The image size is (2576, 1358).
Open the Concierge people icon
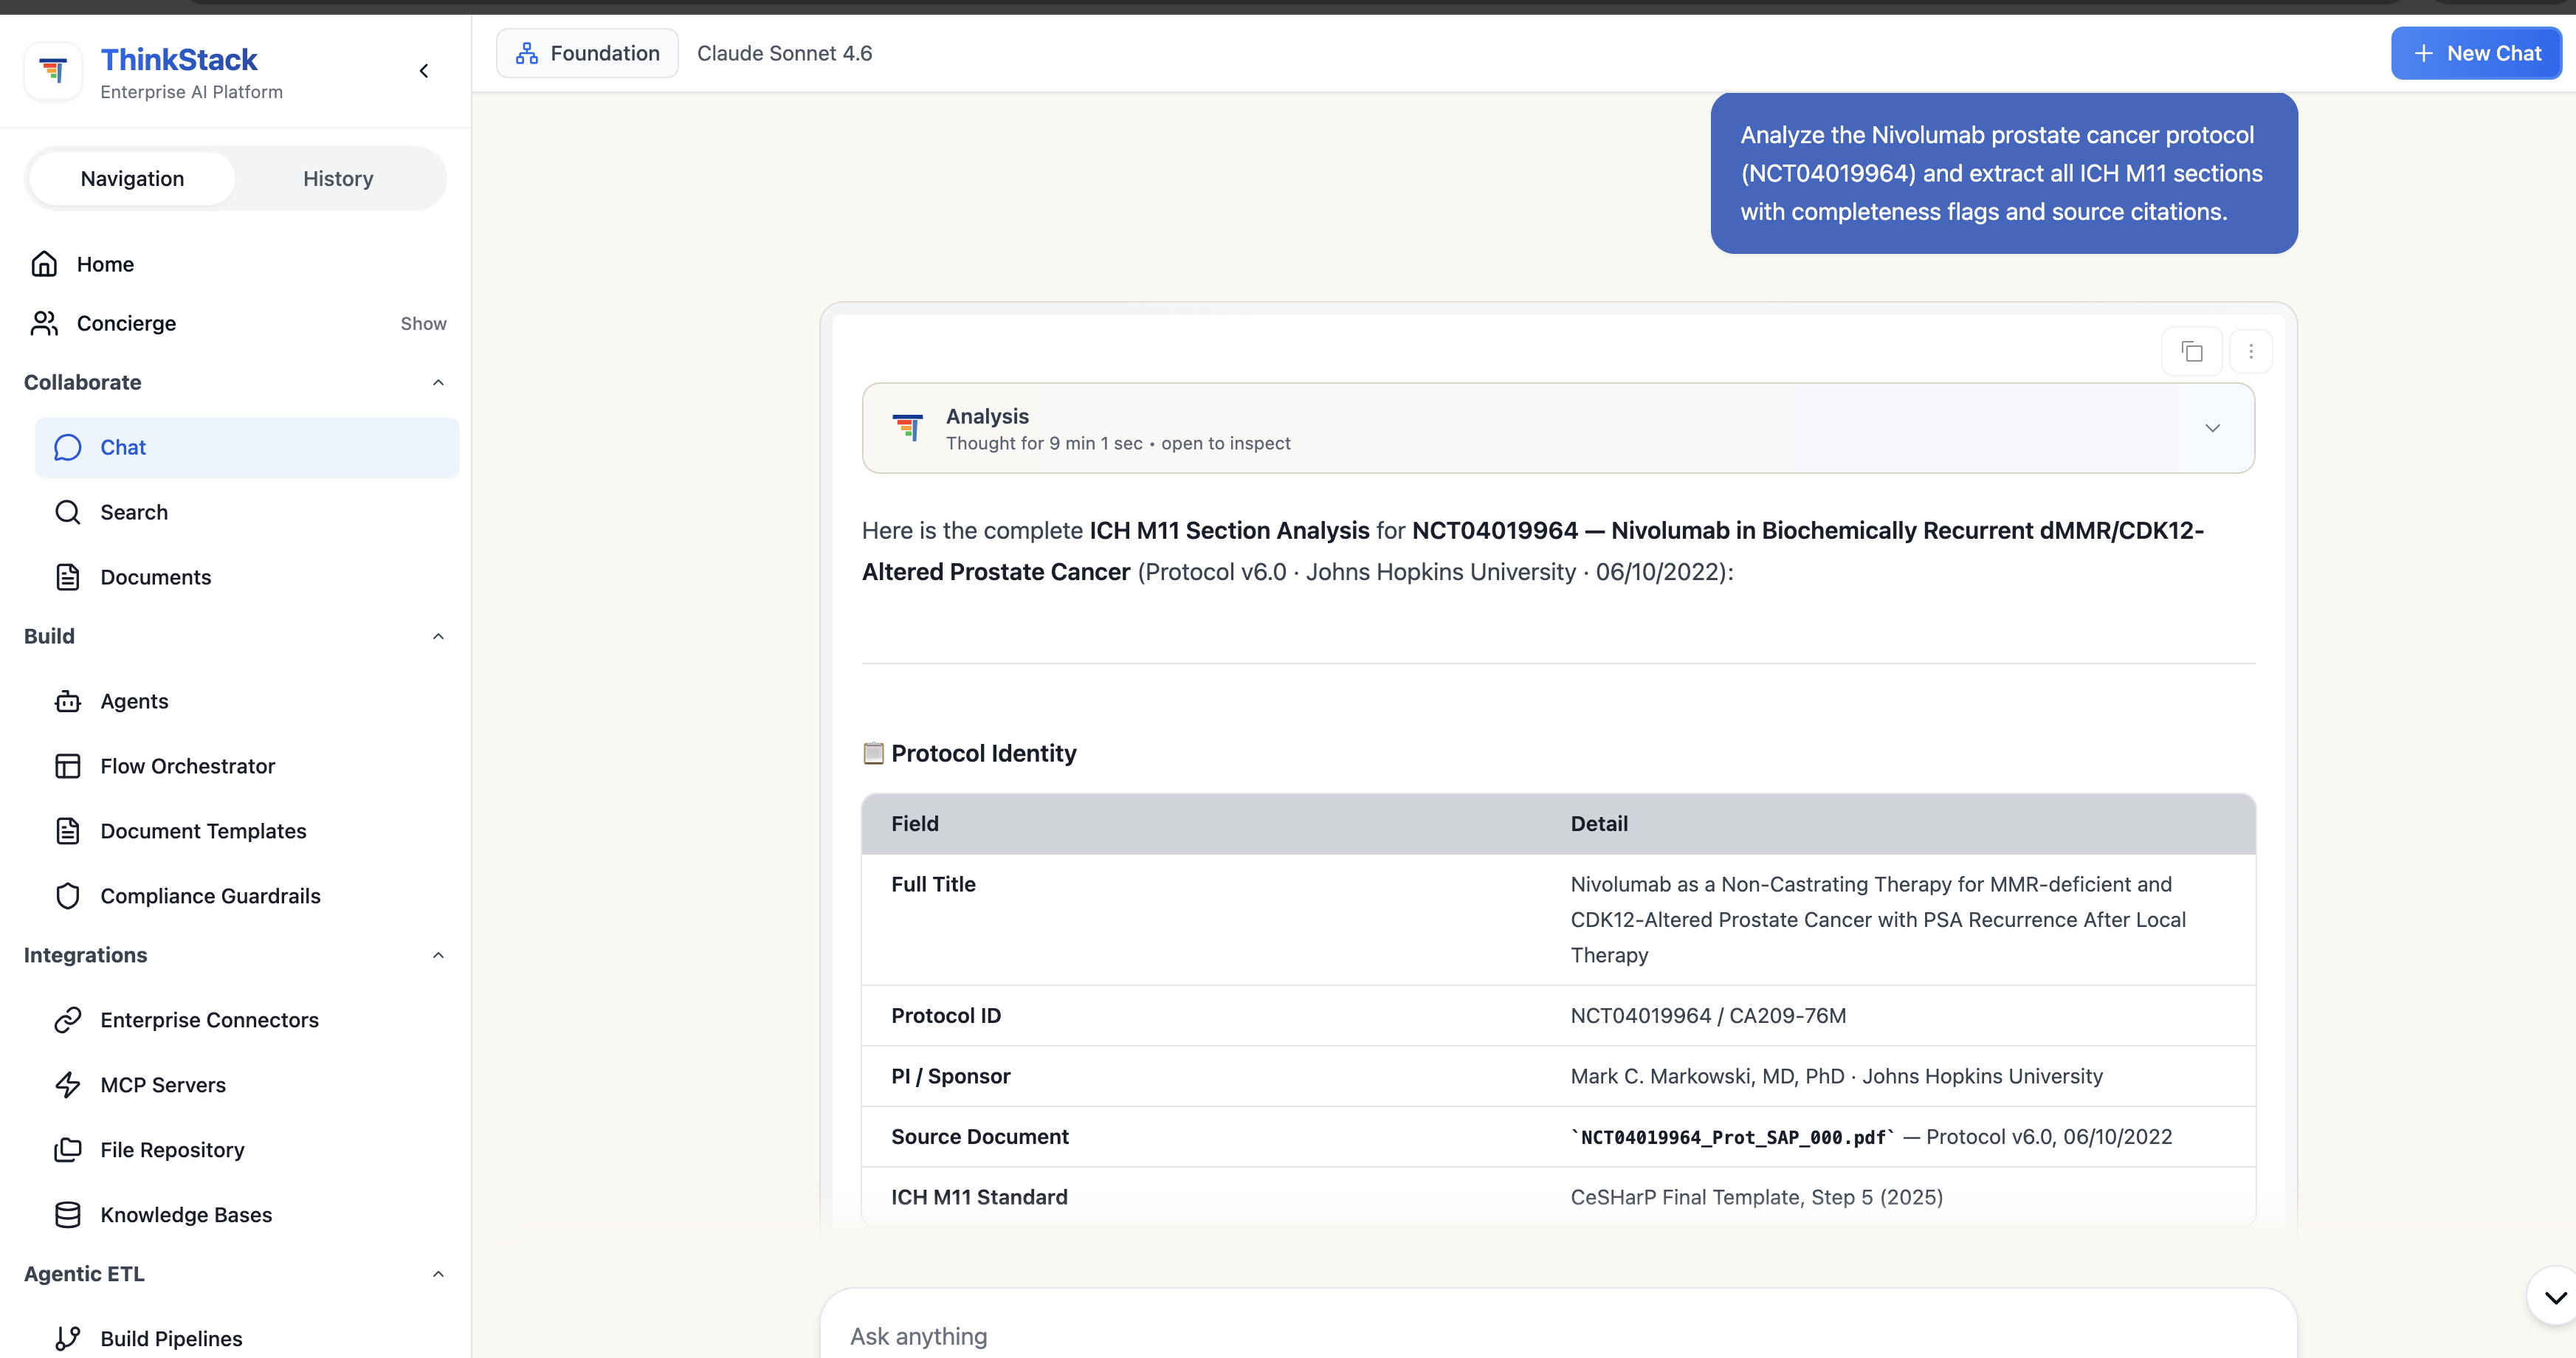coord(44,323)
